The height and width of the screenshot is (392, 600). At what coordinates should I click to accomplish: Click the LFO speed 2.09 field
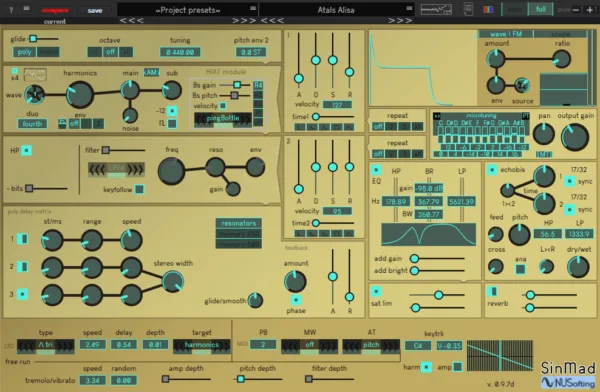(x=93, y=345)
